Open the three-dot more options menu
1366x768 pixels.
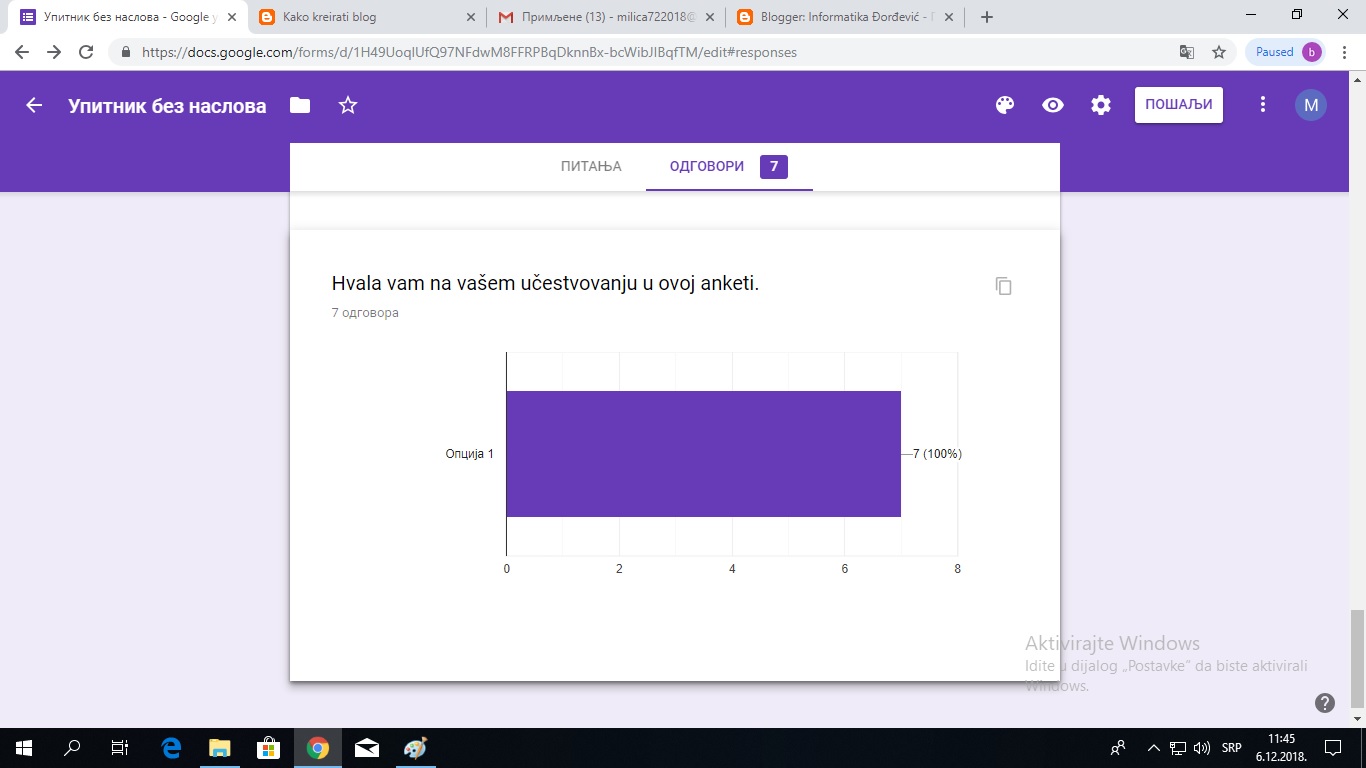[x=1262, y=104]
